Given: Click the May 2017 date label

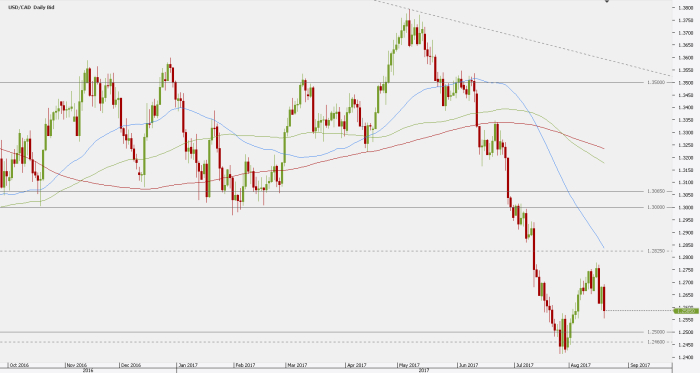Looking at the screenshot, I should (x=410, y=365).
